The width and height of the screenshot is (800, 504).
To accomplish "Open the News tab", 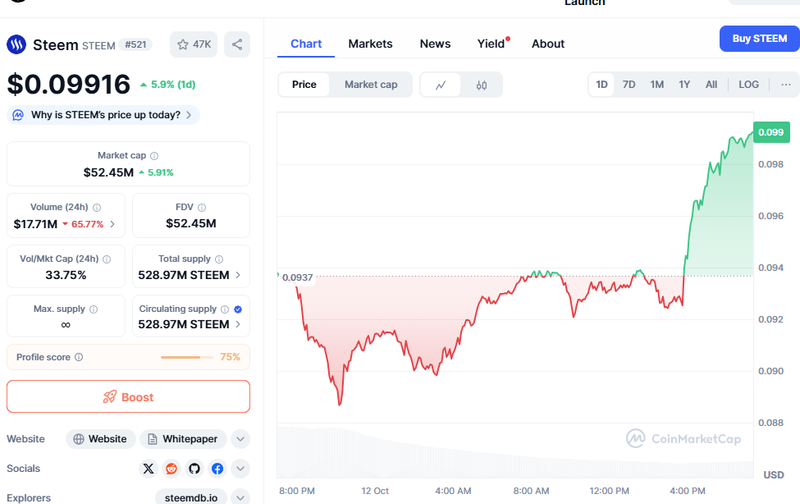I will (x=435, y=44).
